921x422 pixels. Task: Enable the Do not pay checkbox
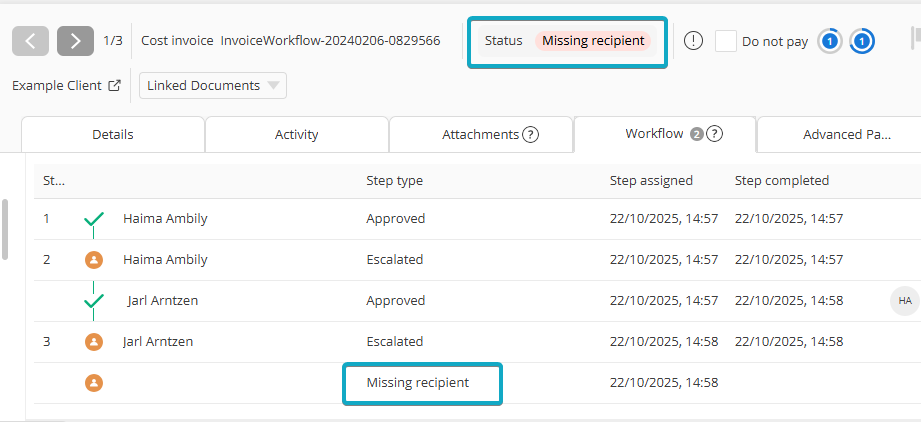(x=726, y=41)
